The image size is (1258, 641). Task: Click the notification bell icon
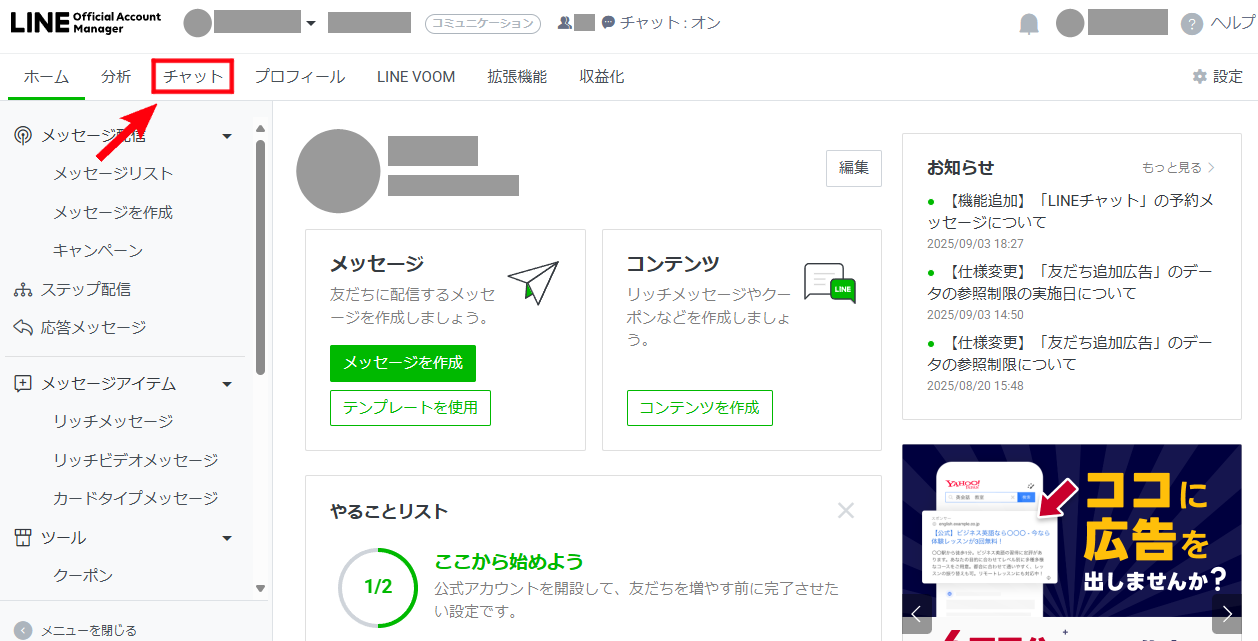pyautogui.click(x=1029, y=25)
